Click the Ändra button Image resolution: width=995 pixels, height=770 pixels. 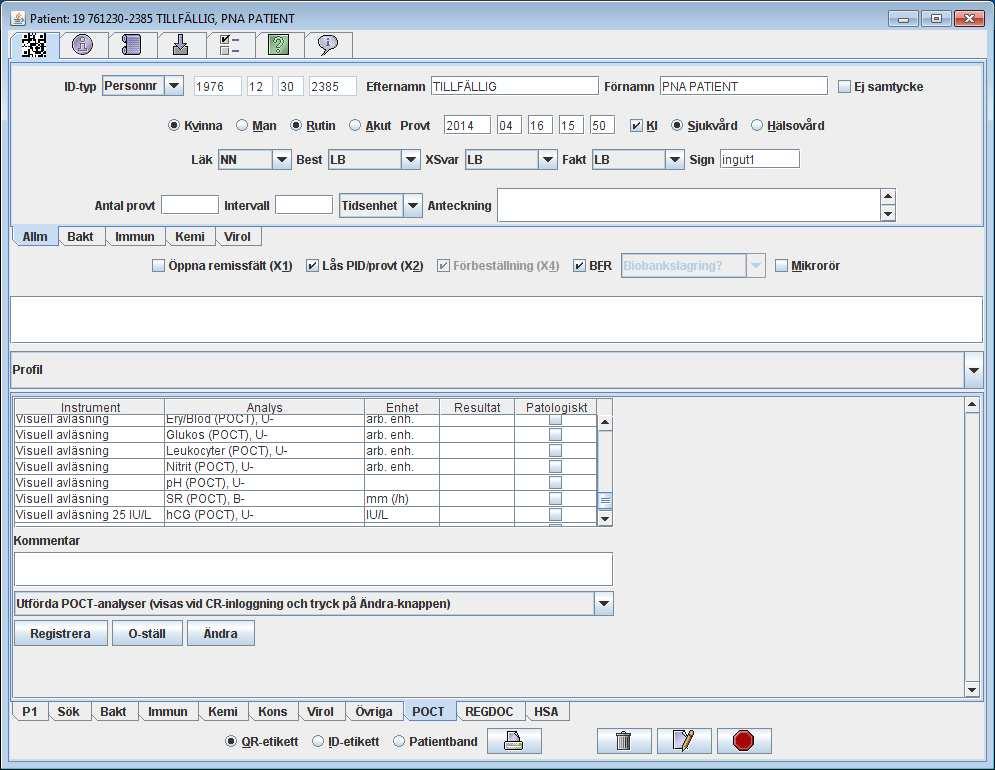tap(221, 634)
